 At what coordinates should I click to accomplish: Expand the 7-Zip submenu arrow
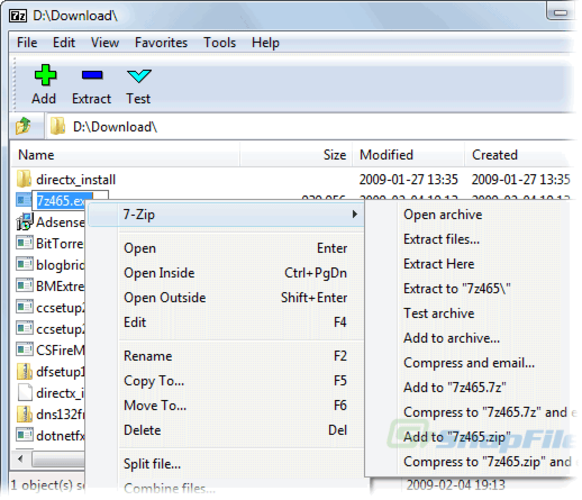coord(355,214)
